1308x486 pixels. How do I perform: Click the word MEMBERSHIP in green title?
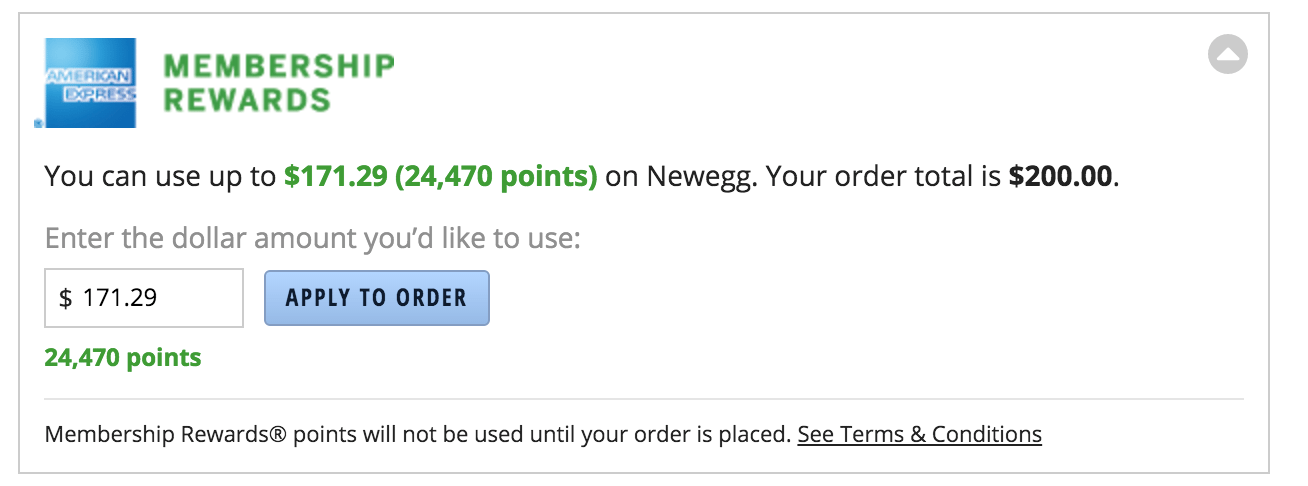pyautogui.click(x=279, y=66)
